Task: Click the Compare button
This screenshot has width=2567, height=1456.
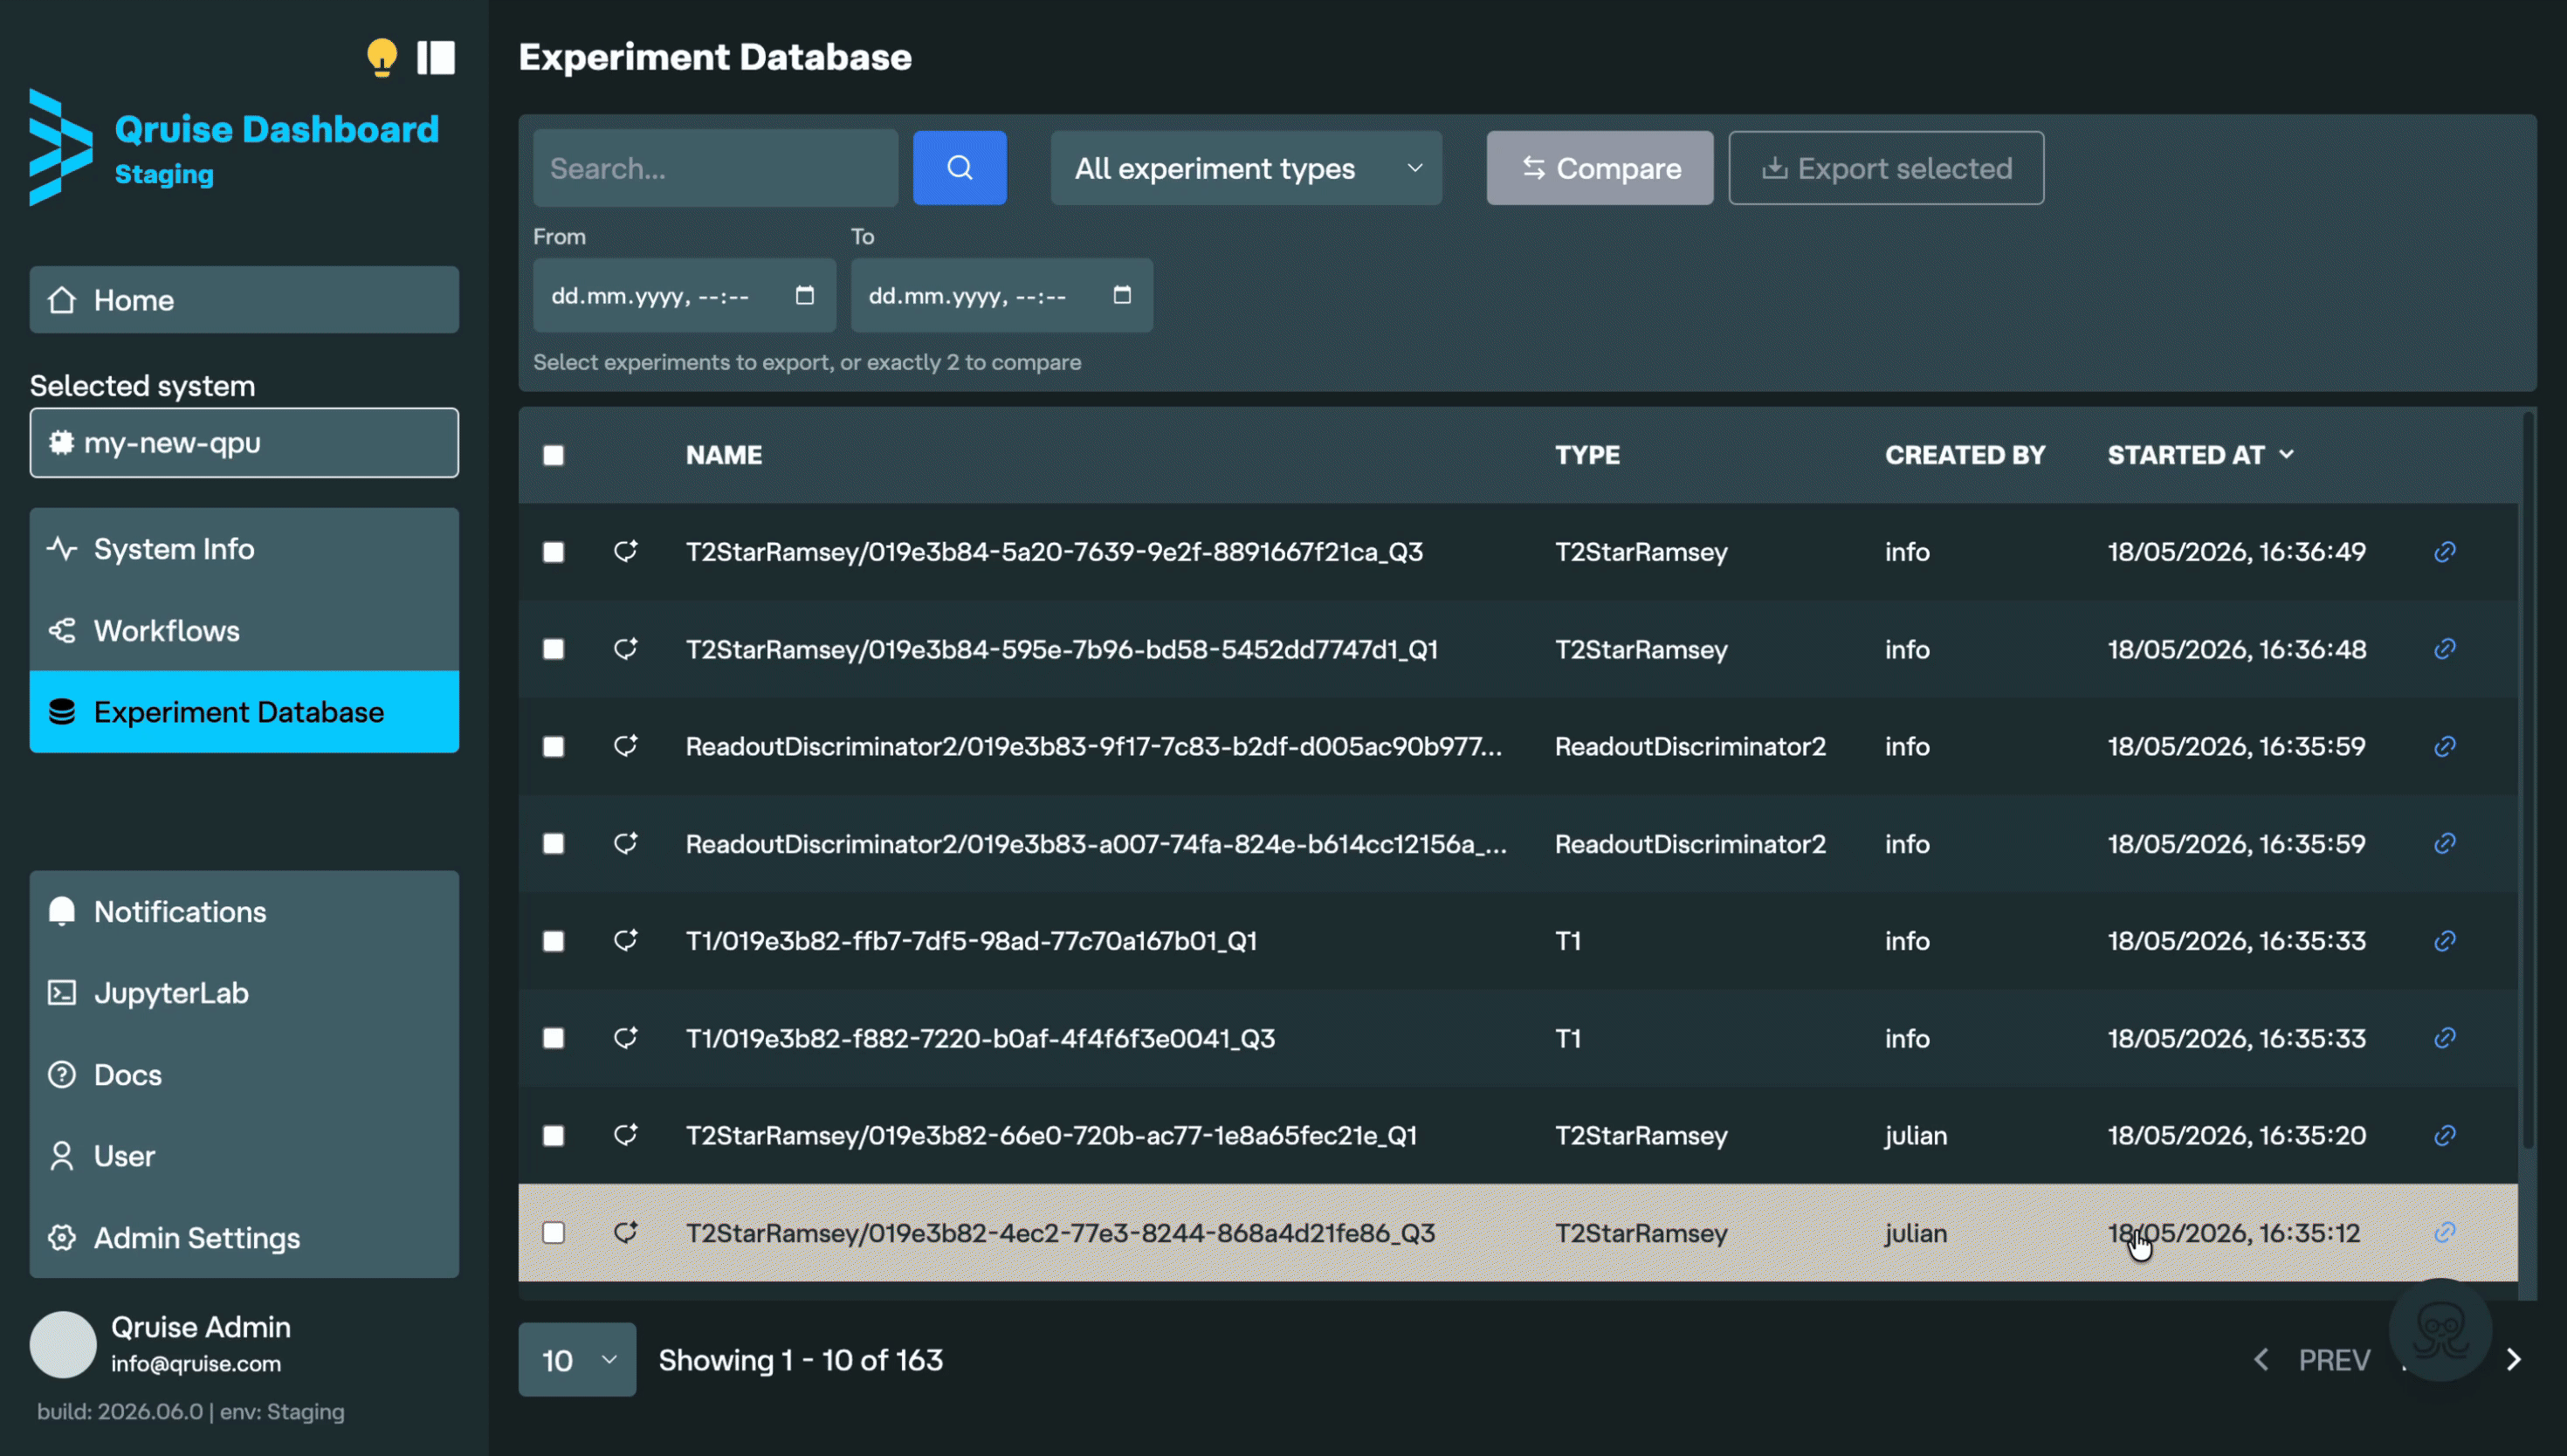Action: (1599, 168)
